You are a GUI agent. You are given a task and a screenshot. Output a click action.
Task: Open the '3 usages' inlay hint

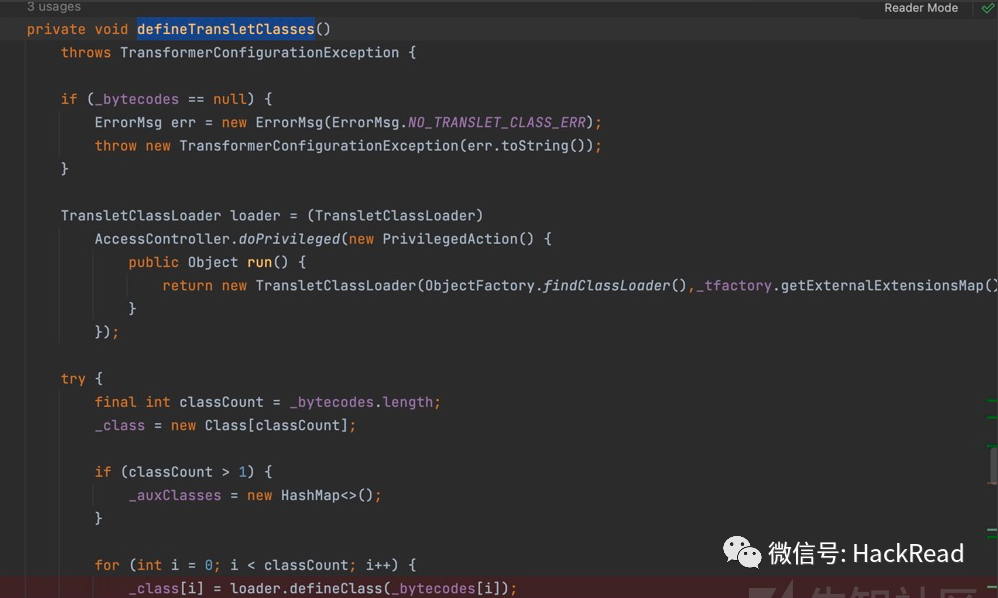click(54, 6)
